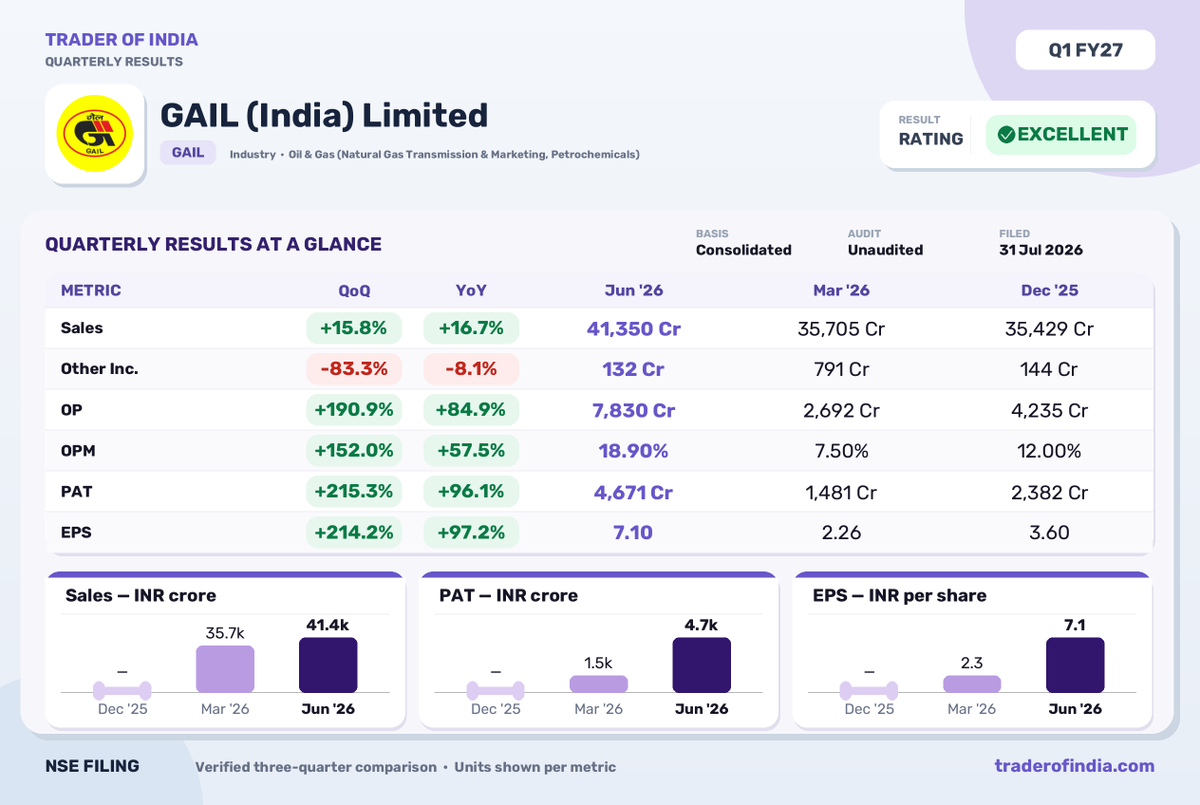This screenshot has width=1200, height=805.
Task: Click the OP QoQ +190.9% badge
Action: 354,410
